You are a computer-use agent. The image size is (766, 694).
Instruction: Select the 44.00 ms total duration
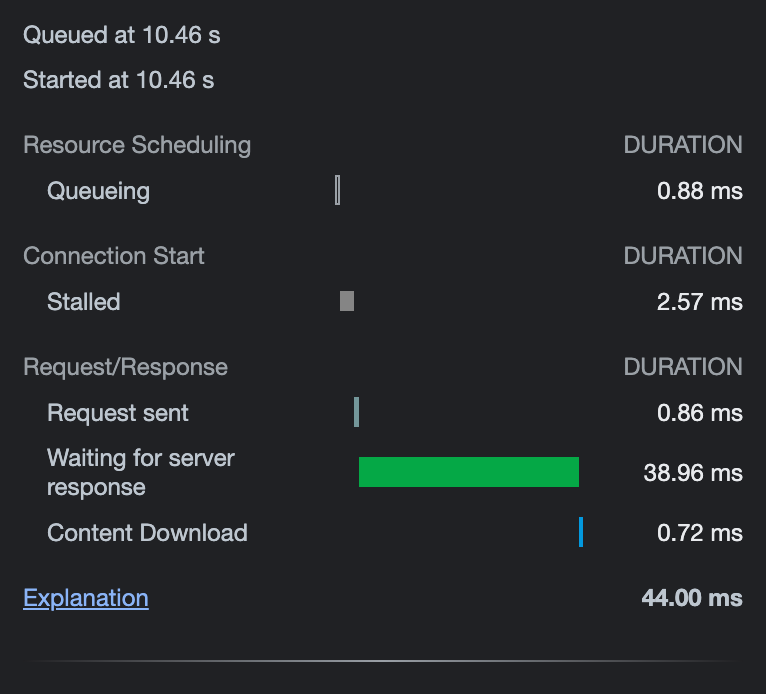pyautogui.click(x=692, y=598)
